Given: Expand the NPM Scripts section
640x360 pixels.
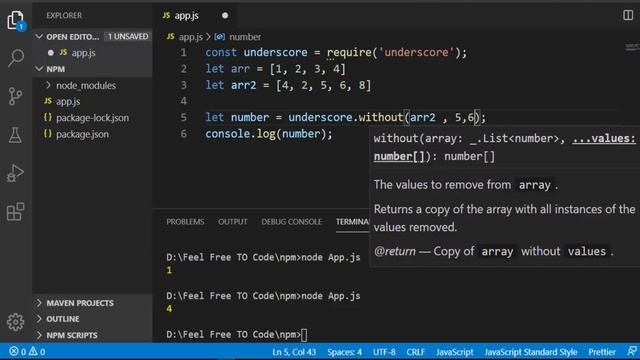Looking at the screenshot, I should click(39, 335).
